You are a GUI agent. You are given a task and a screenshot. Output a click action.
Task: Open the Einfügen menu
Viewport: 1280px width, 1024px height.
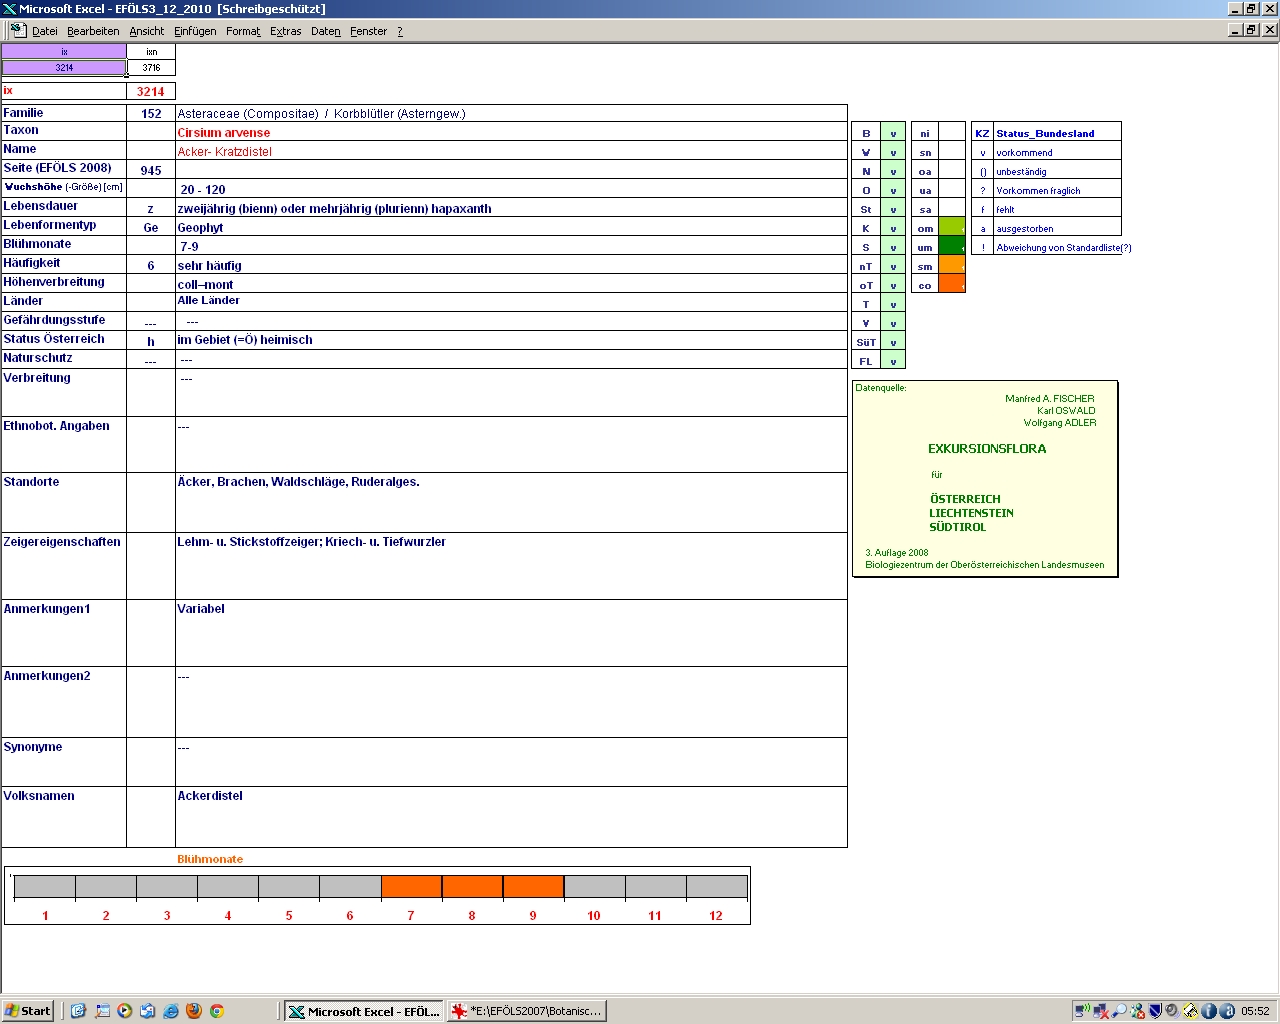point(195,31)
